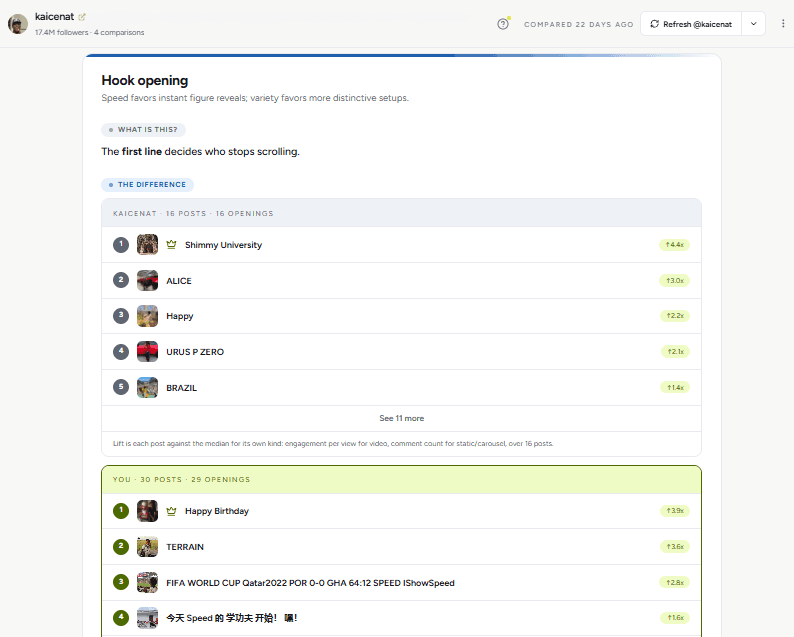The image size is (794, 637).
Task: Click Refresh @kaicenat button
Action: (691, 24)
